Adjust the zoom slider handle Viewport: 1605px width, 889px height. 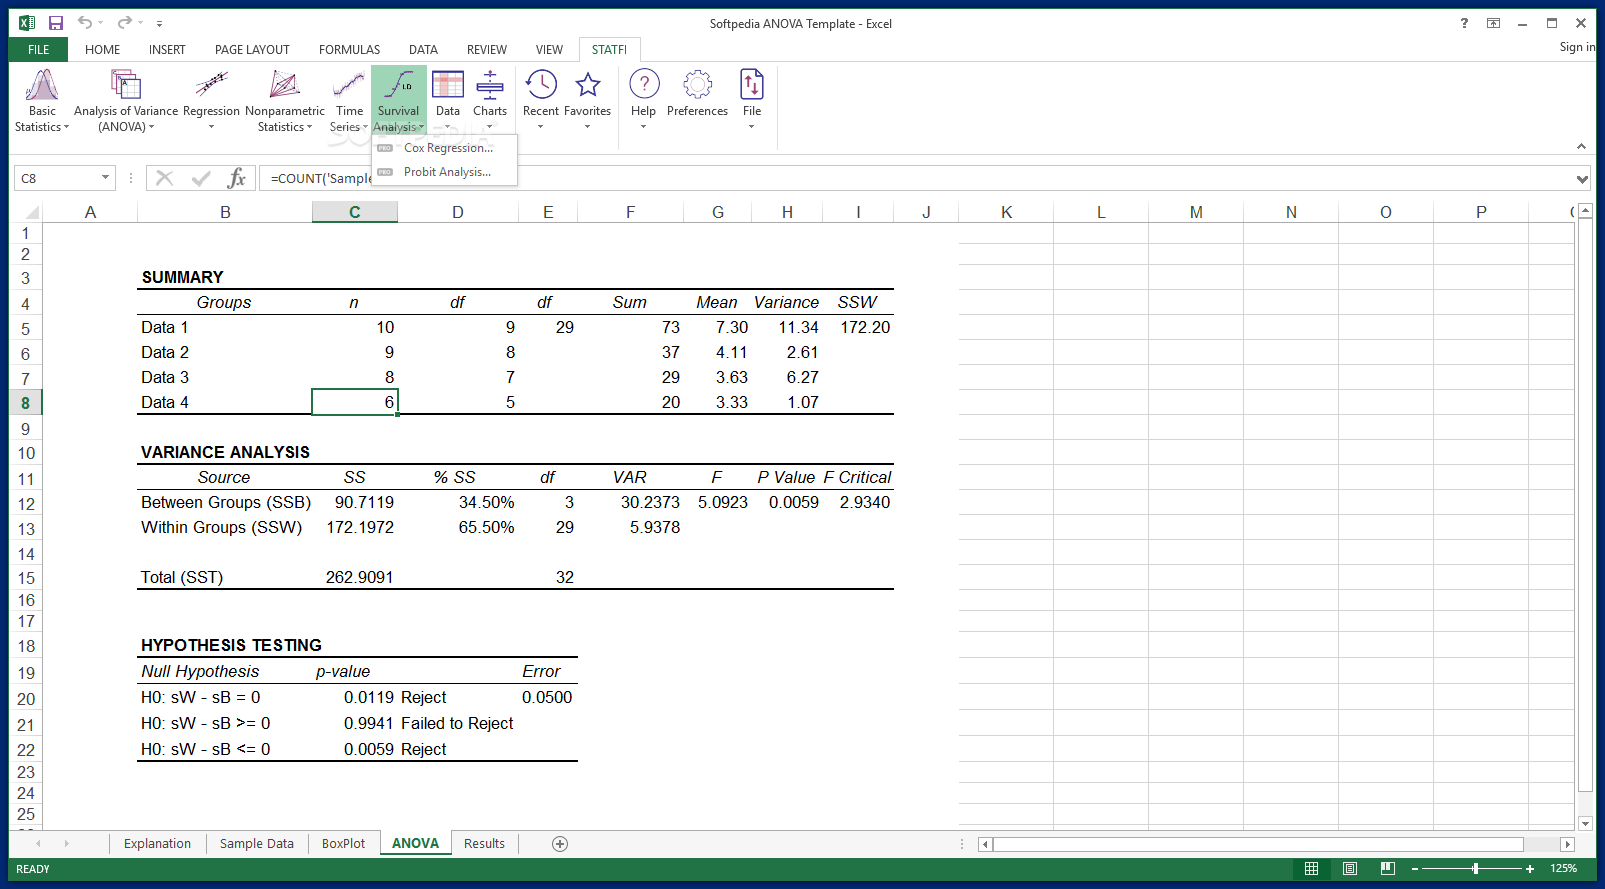[1475, 869]
